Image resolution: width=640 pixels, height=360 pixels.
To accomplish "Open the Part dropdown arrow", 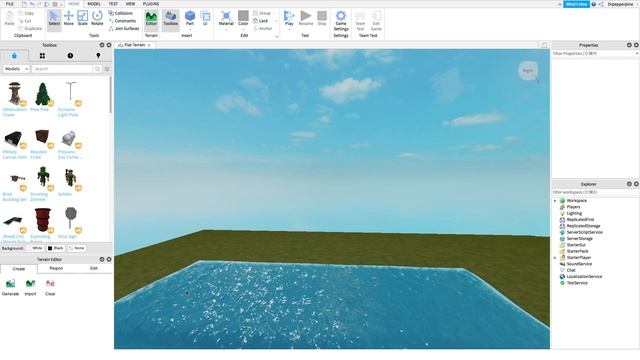I will coord(190,29).
